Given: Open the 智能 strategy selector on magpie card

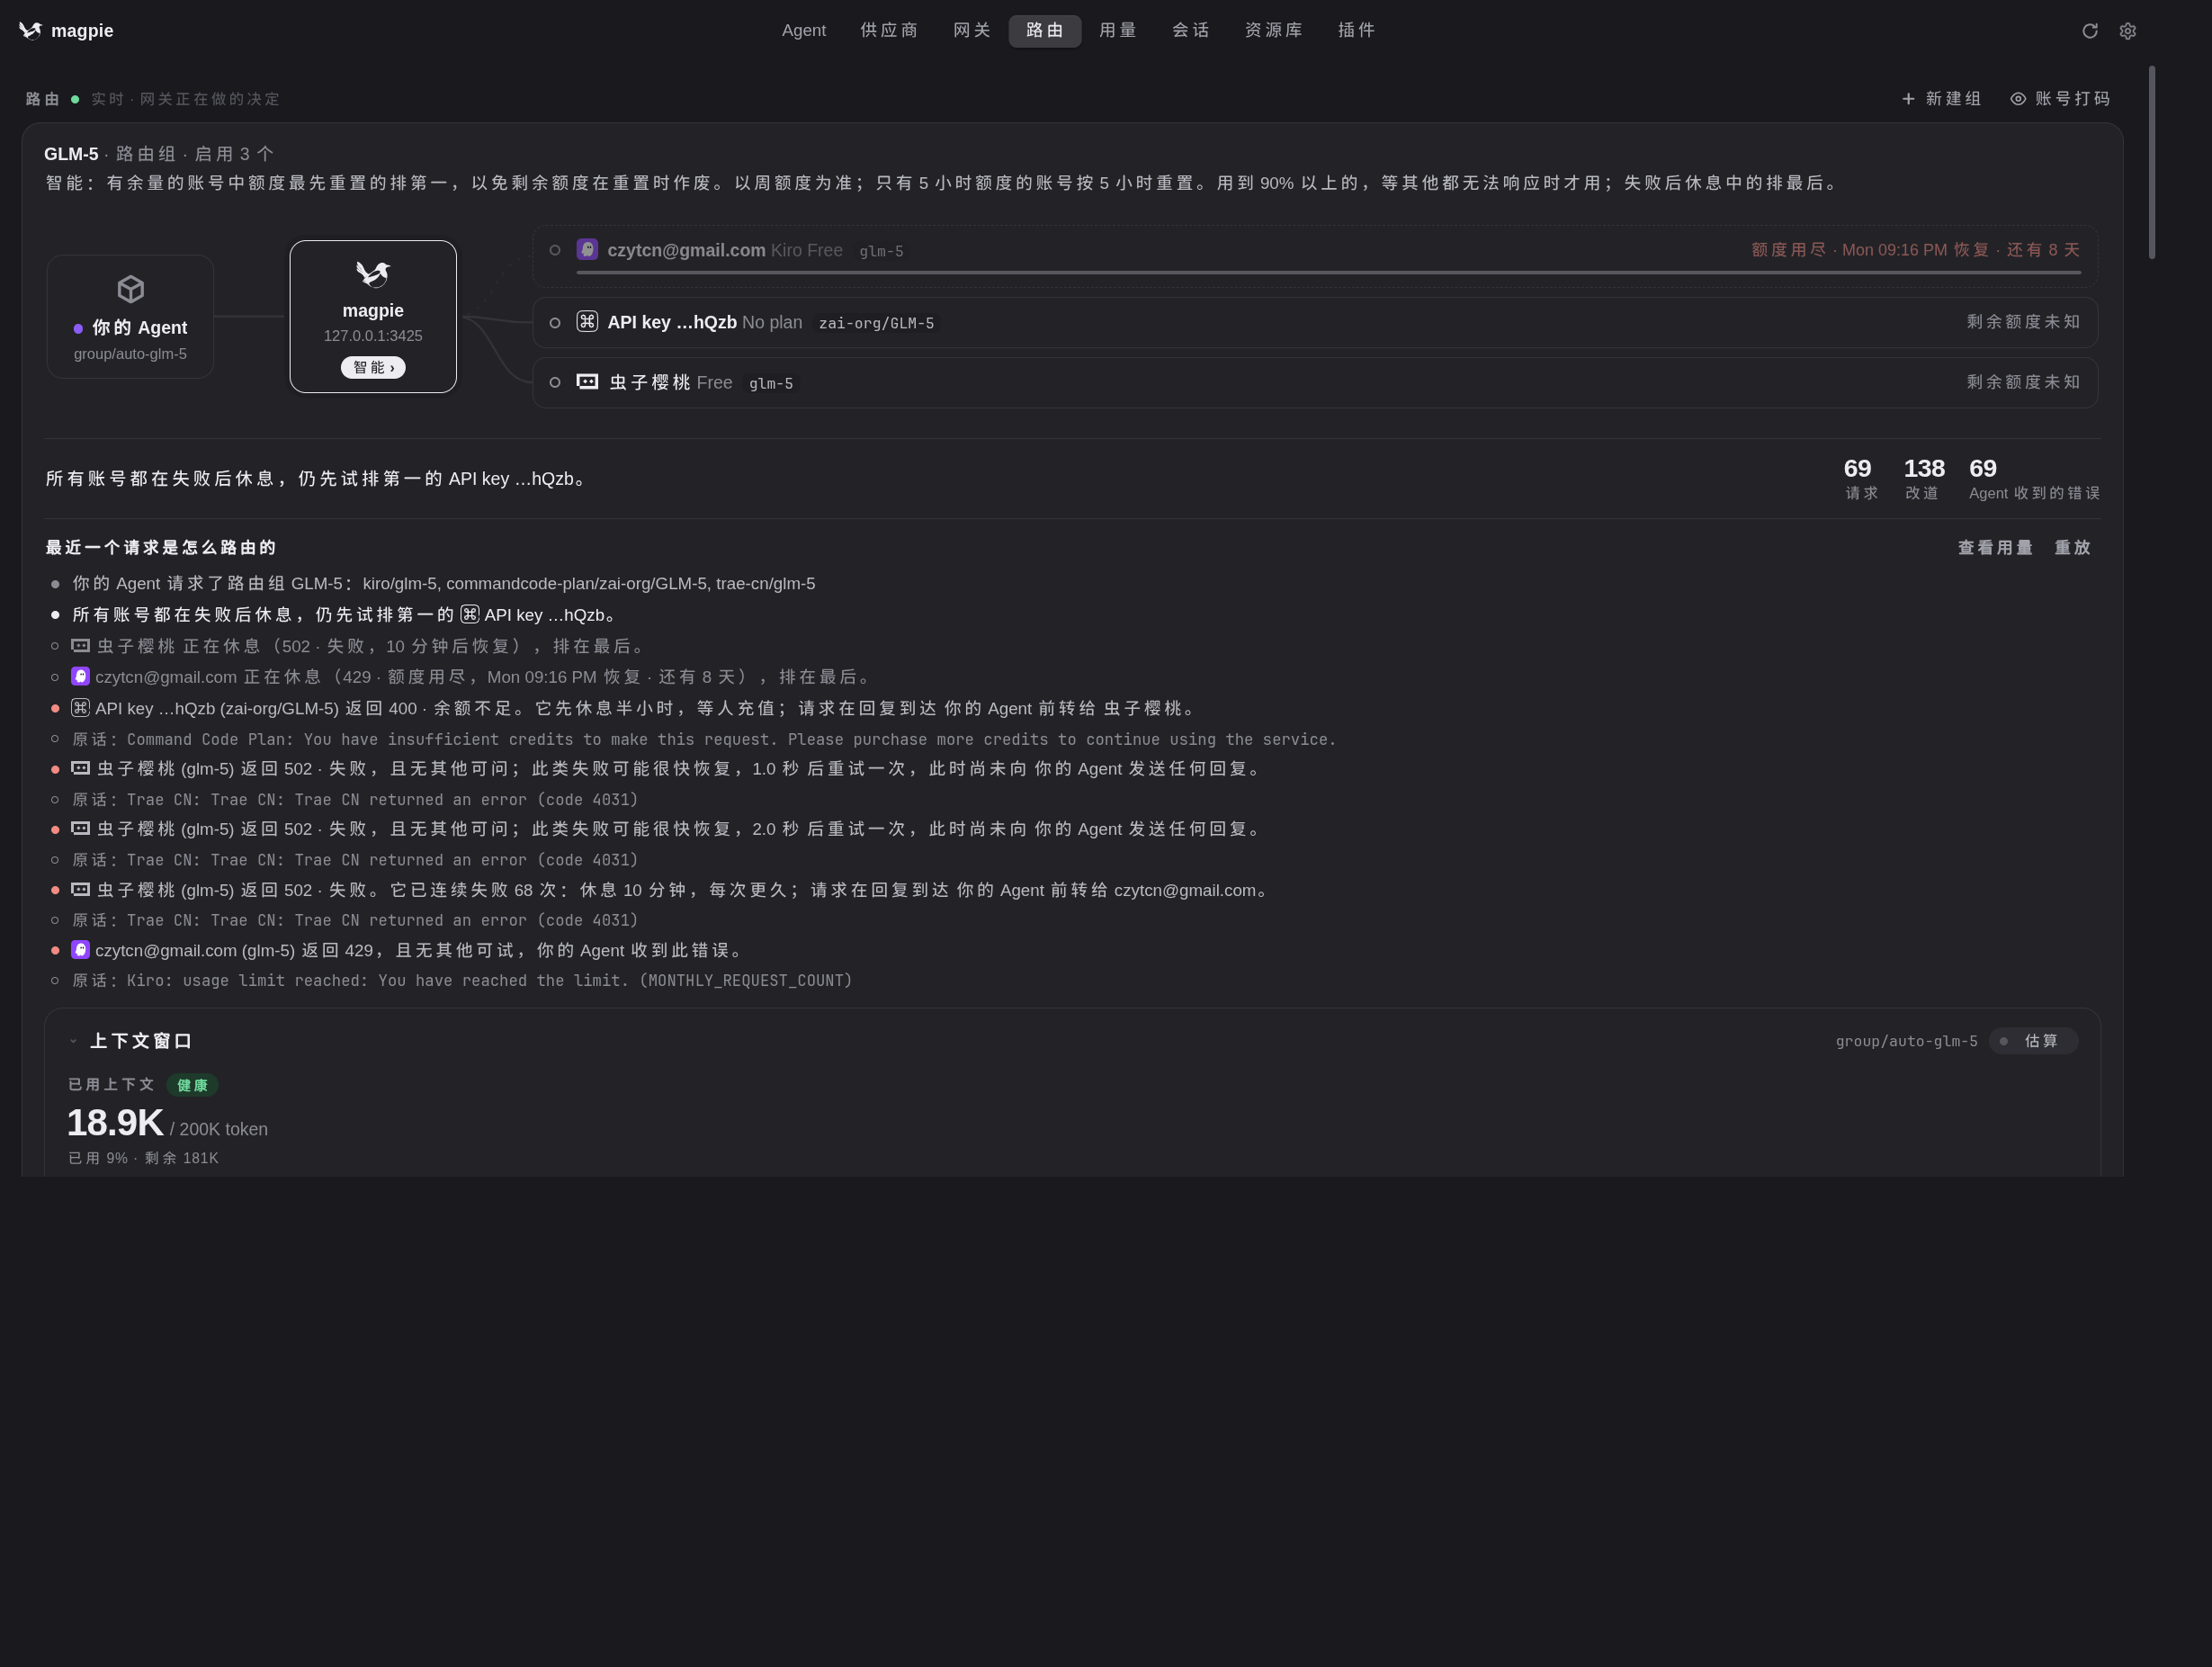Looking at the screenshot, I should (x=373, y=367).
